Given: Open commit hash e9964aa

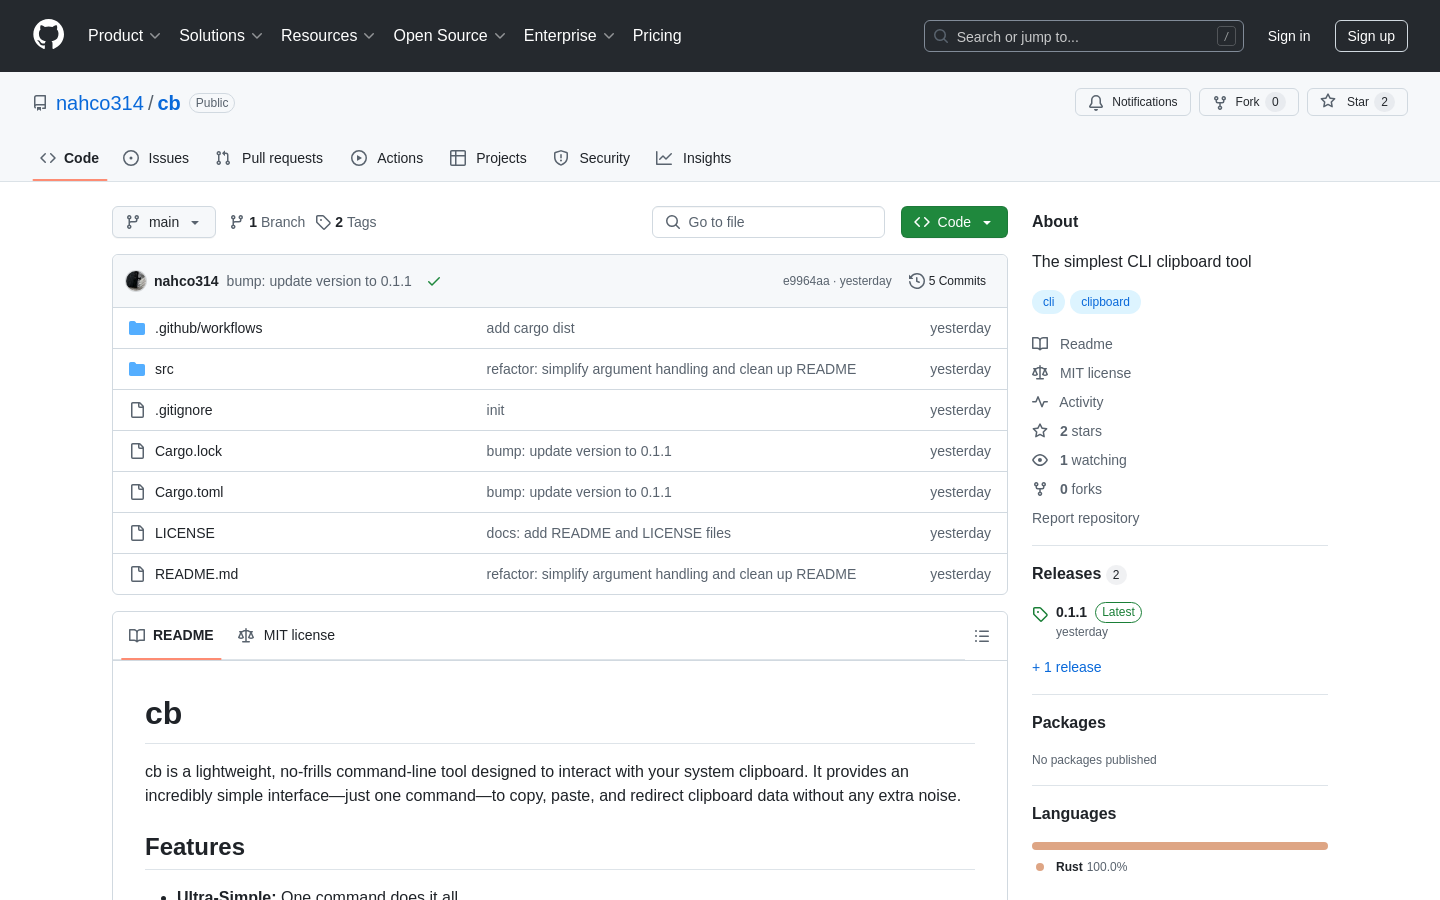Looking at the screenshot, I should coord(806,281).
